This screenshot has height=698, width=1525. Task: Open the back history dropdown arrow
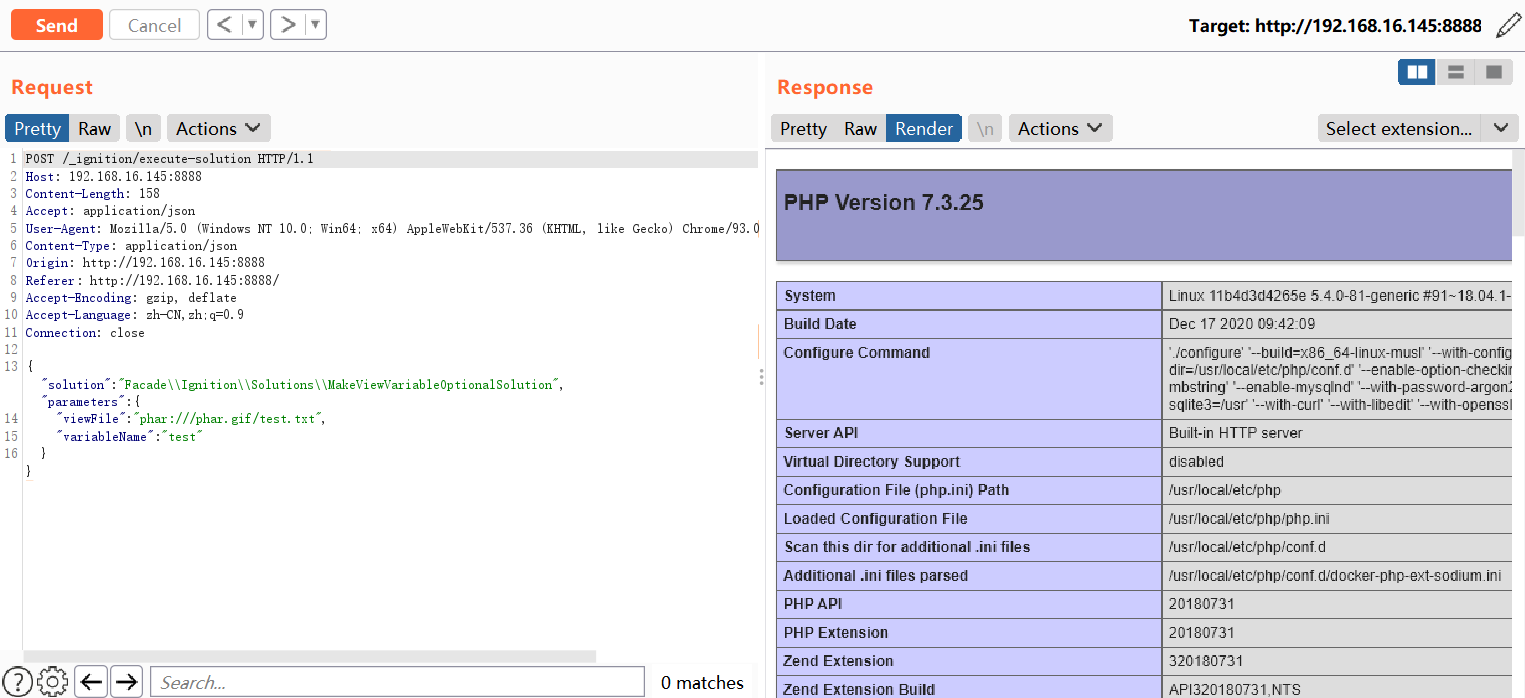pos(253,25)
